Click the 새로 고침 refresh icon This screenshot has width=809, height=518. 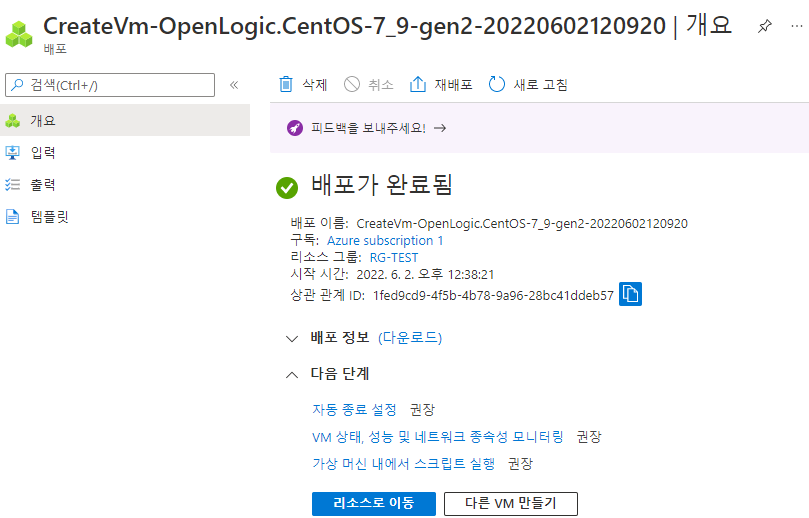496,84
